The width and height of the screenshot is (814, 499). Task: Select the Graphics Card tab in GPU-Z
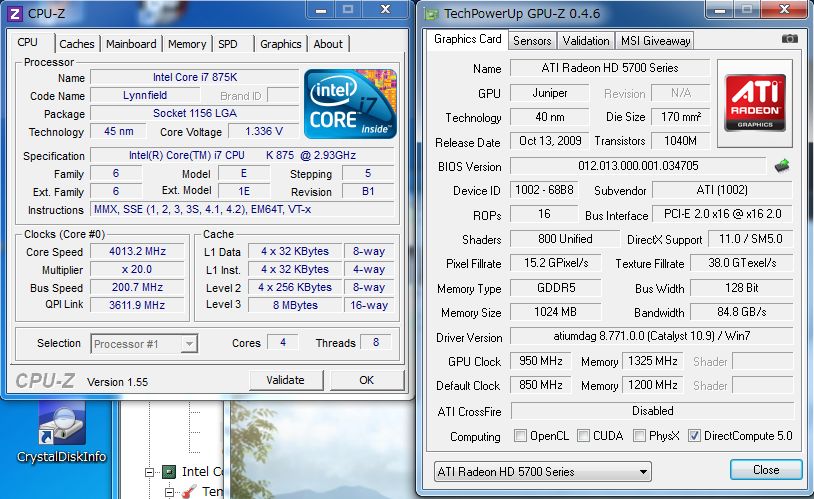pos(467,39)
